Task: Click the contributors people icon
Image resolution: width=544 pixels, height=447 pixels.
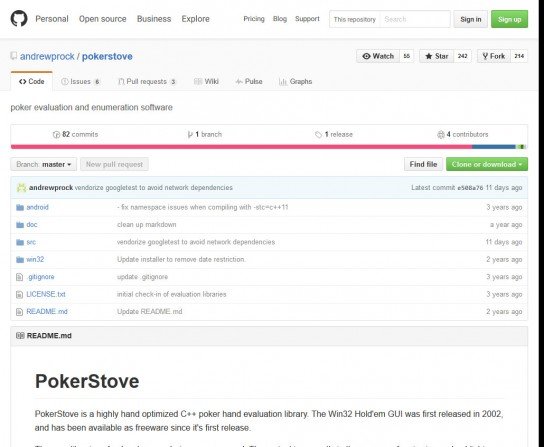Action: point(441,135)
